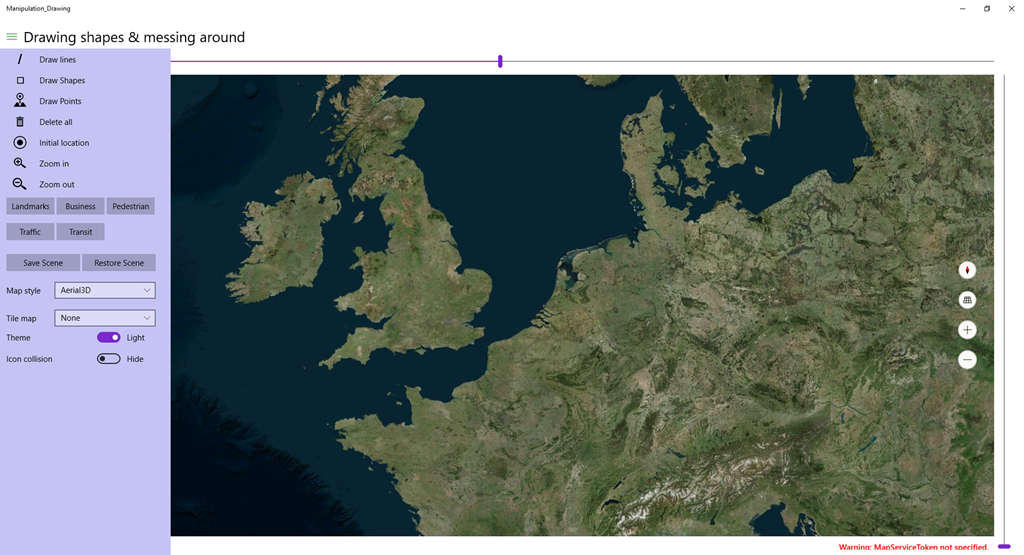This screenshot has width=1024, height=555.
Task: Click the Delete all trash icon
Action: pyautogui.click(x=20, y=122)
